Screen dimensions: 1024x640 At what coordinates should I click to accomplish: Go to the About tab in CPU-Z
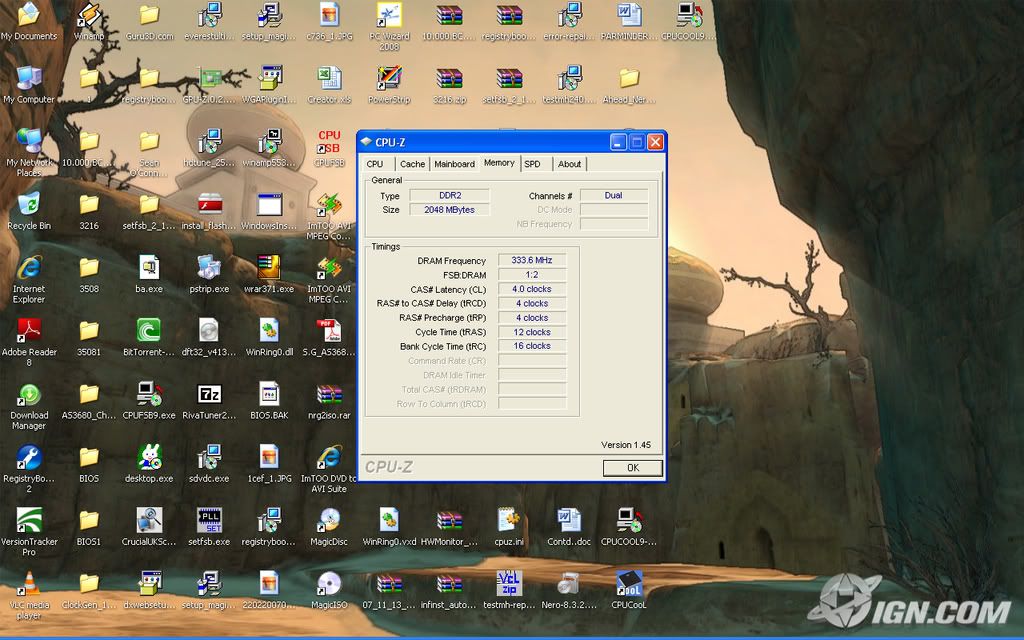tap(569, 164)
